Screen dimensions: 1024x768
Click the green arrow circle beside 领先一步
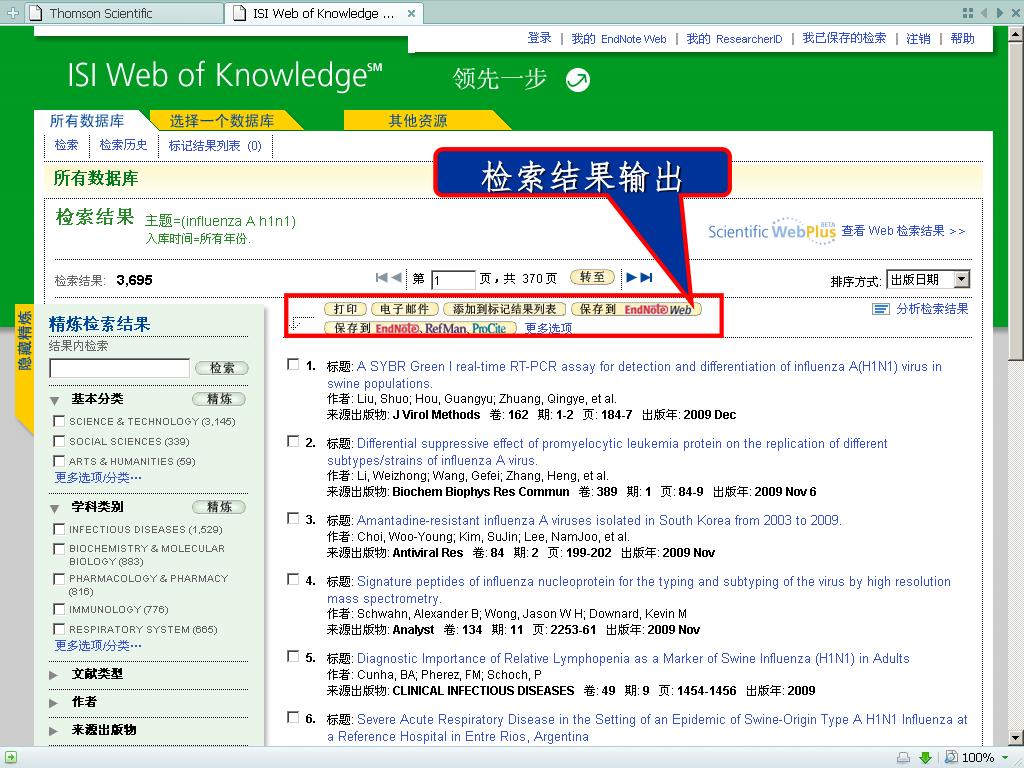pos(577,80)
